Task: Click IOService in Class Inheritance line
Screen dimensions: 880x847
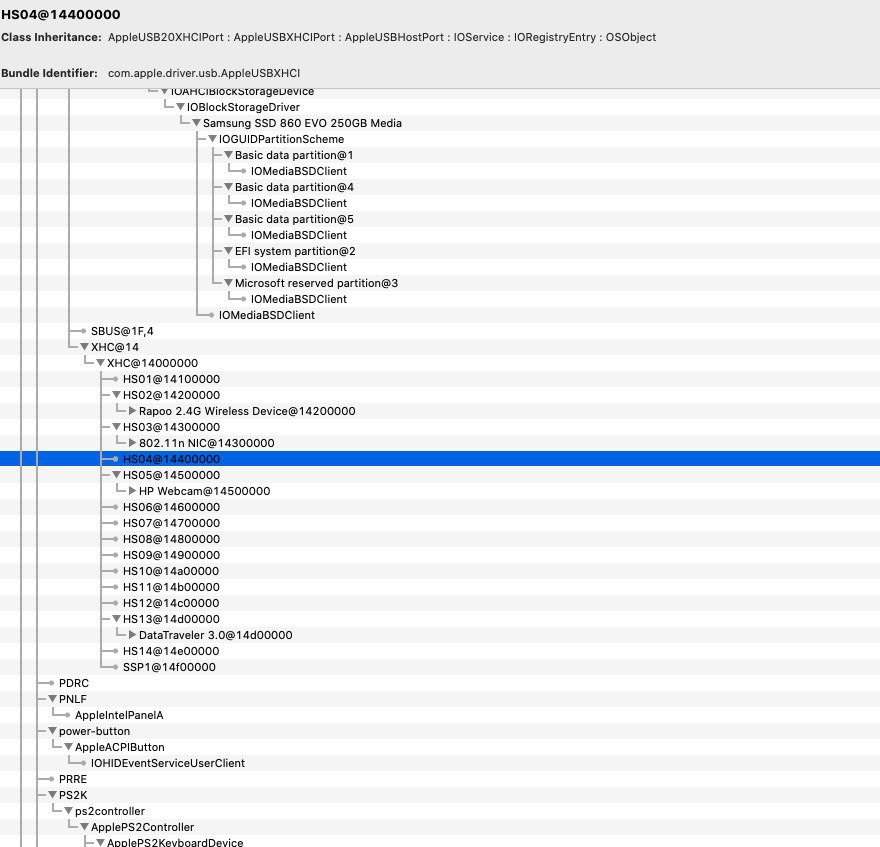Action: coord(479,37)
